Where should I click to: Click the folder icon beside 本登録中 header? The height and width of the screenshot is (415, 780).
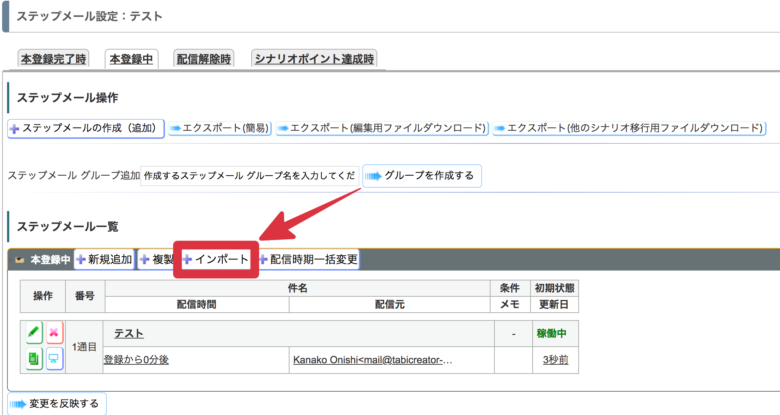[20, 260]
